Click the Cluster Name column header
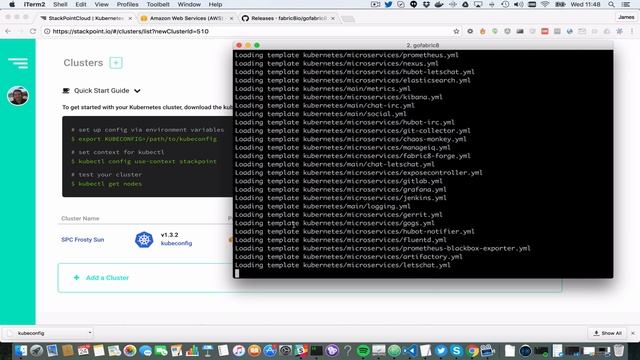Viewport: 640px width, 360px height. point(80,218)
